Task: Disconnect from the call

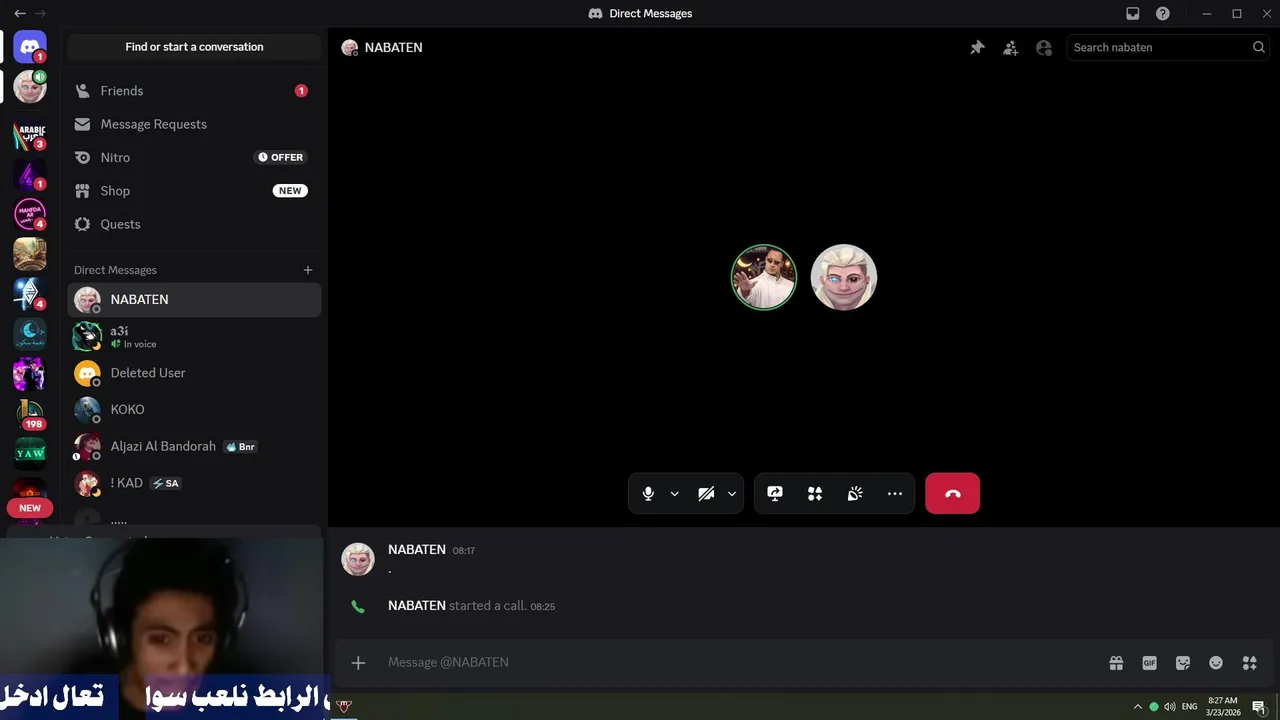Action: point(952,493)
